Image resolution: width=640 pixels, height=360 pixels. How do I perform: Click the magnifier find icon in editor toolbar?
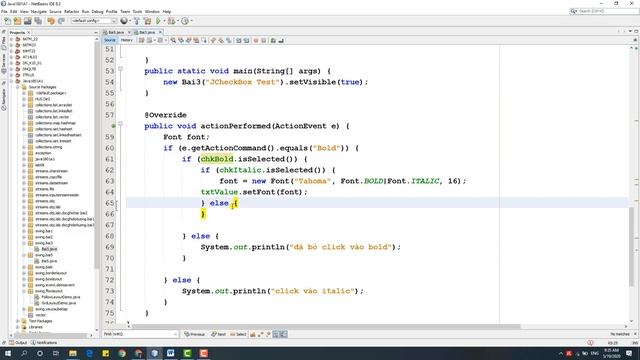pos(173,40)
